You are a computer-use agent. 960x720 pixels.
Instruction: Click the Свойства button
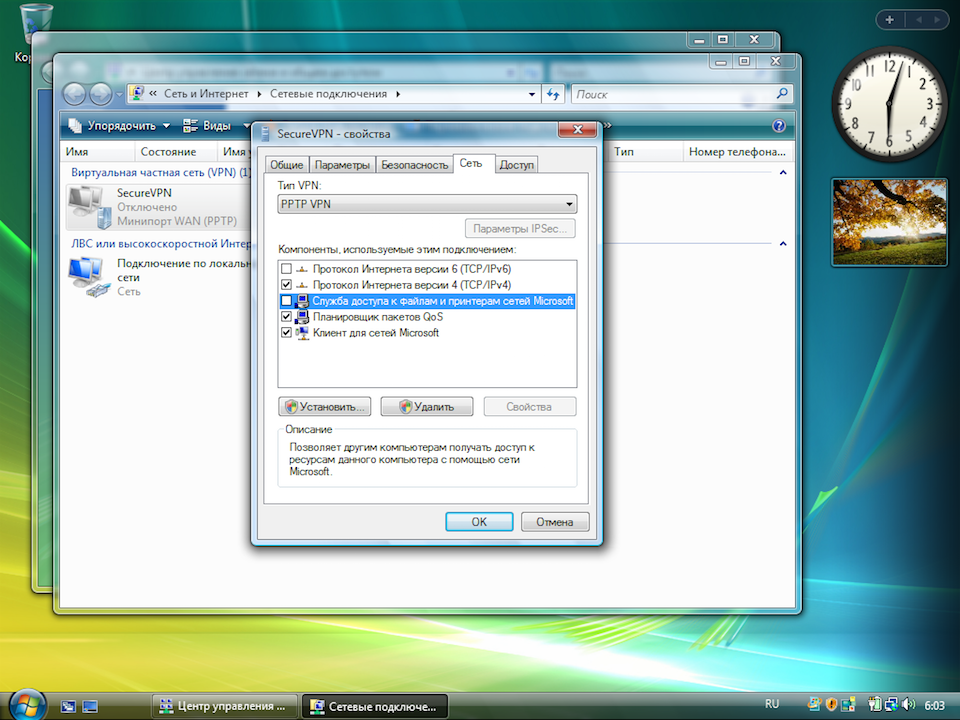click(530, 407)
